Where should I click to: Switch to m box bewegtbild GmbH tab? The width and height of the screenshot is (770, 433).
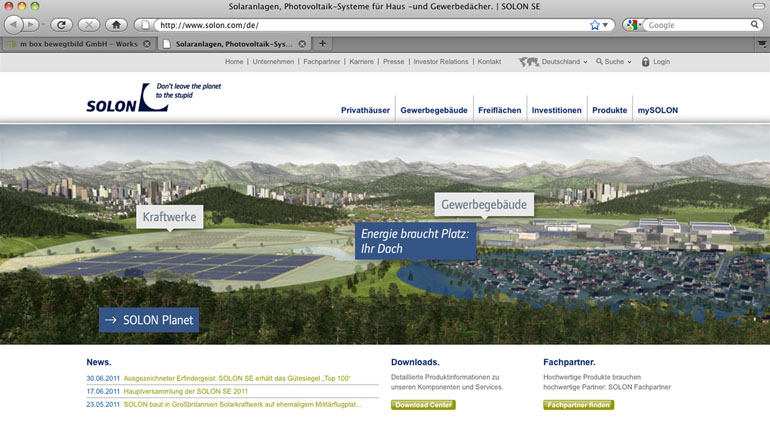79,44
